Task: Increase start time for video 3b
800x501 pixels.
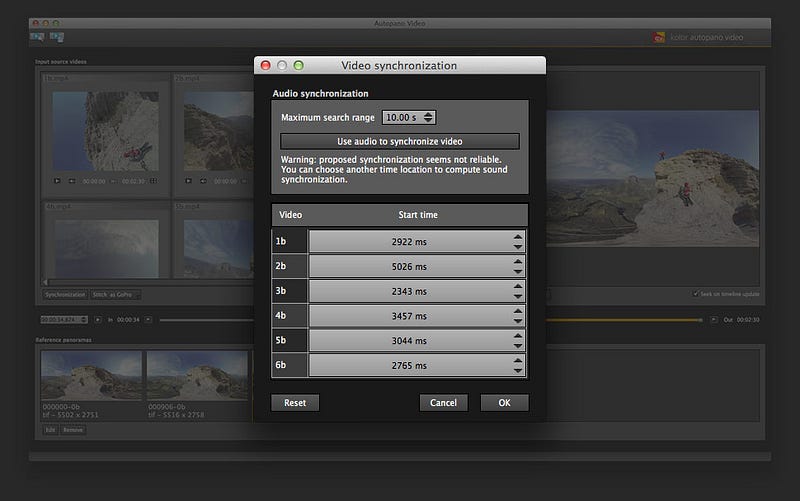Action: coord(518,286)
